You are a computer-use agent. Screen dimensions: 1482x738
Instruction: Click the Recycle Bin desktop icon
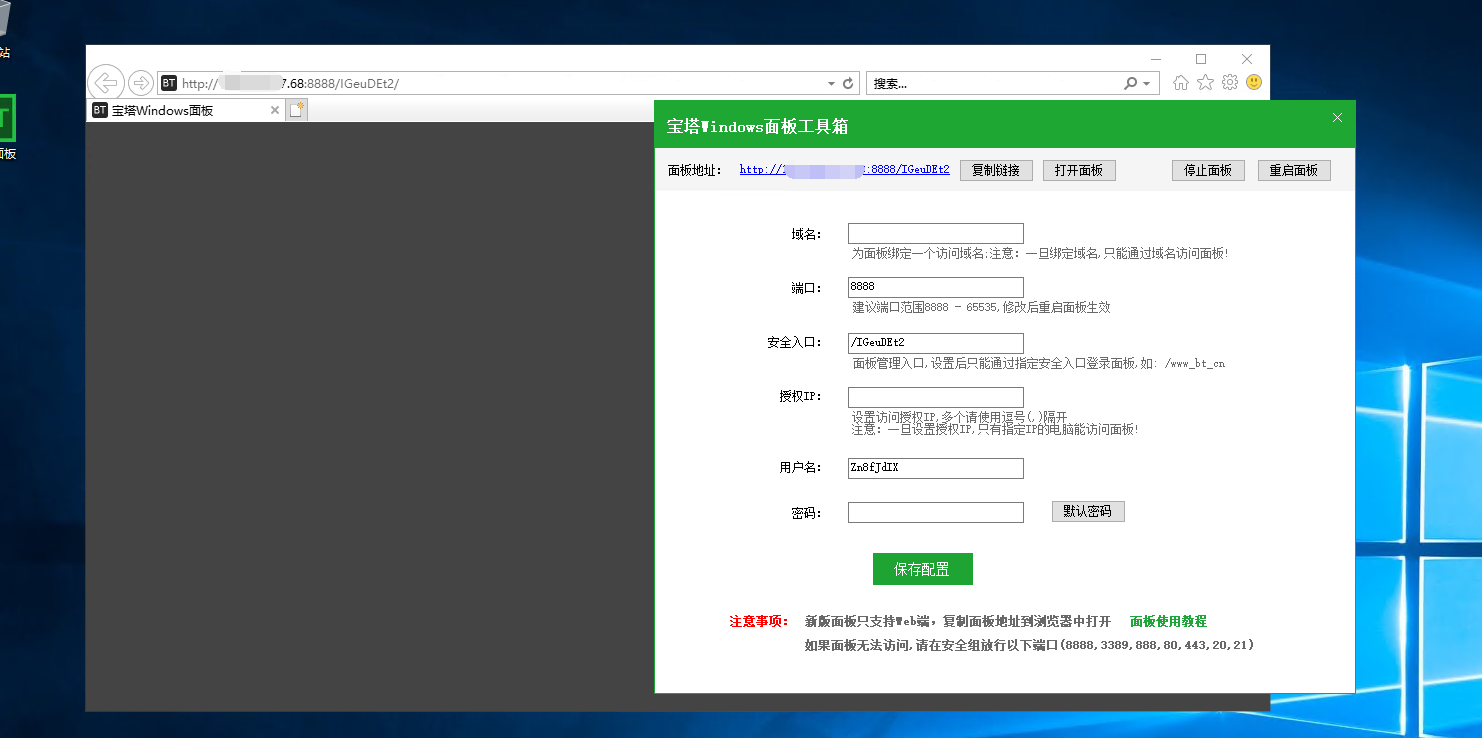5,30
